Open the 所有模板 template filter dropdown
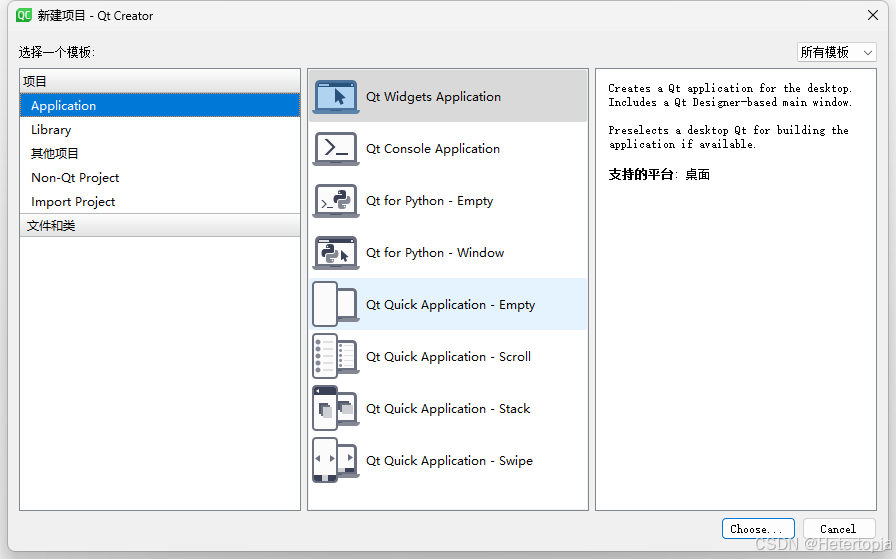This screenshot has width=896, height=559. (x=837, y=52)
